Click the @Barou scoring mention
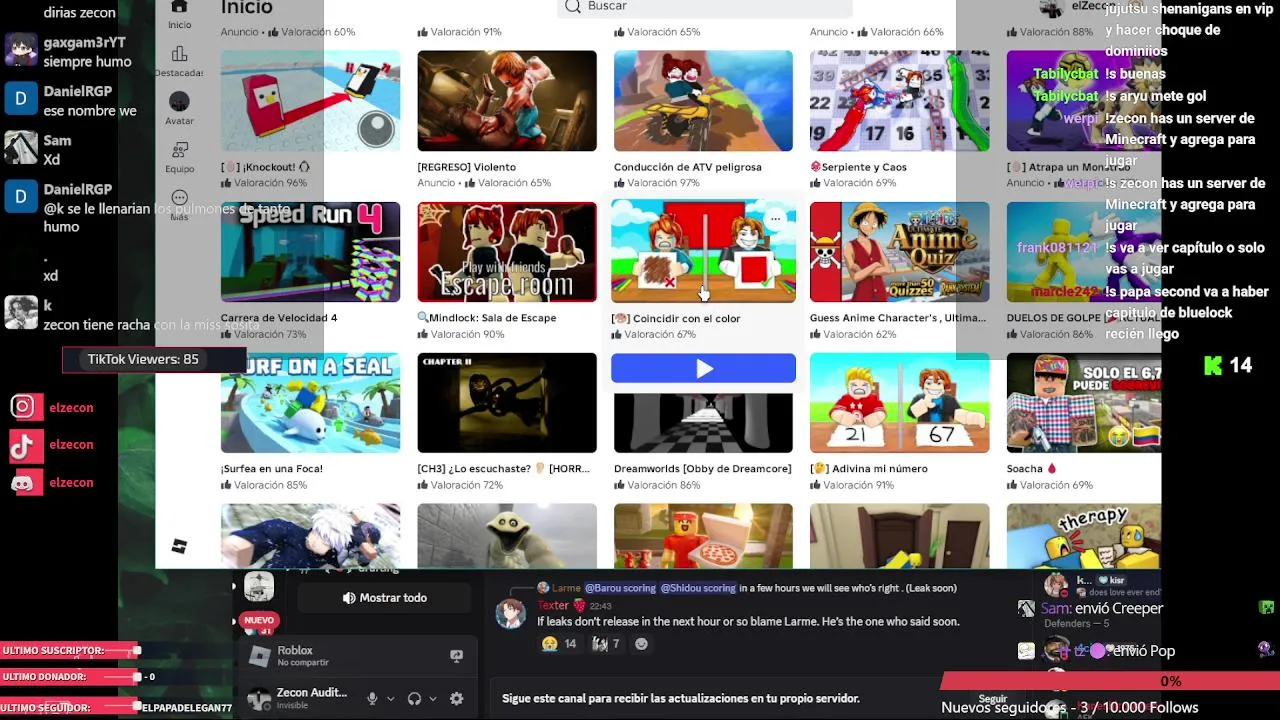 [620, 588]
